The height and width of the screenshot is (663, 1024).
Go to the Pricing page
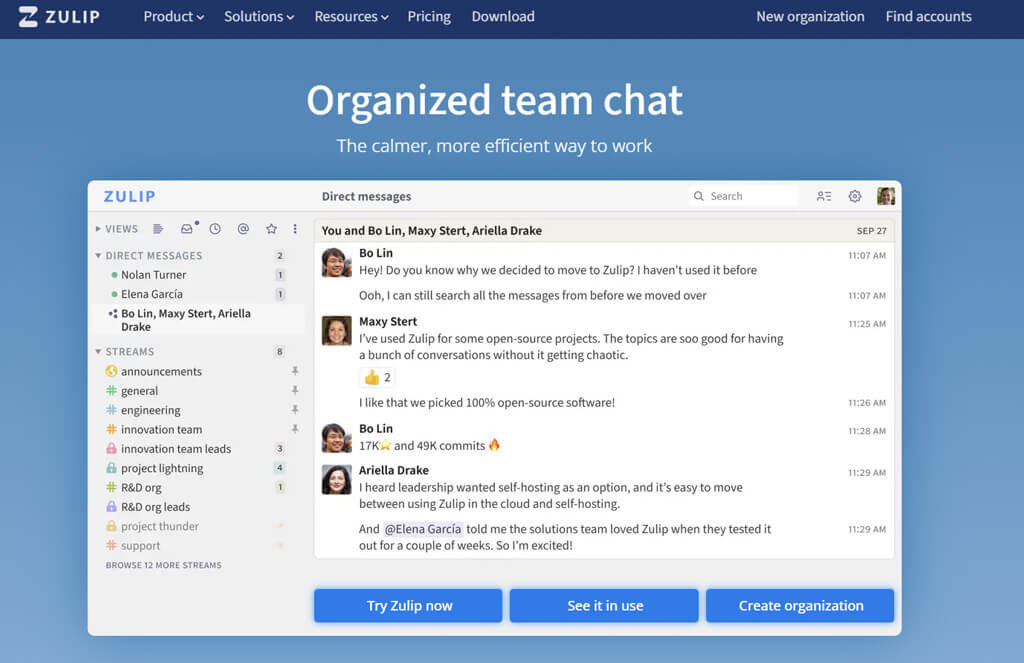tap(429, 16)
